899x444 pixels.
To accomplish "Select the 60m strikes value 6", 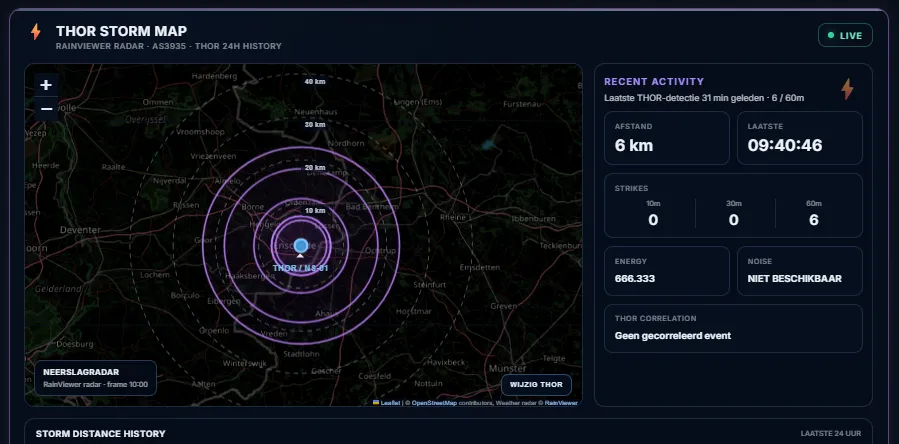I will click(x=814, y=220).
